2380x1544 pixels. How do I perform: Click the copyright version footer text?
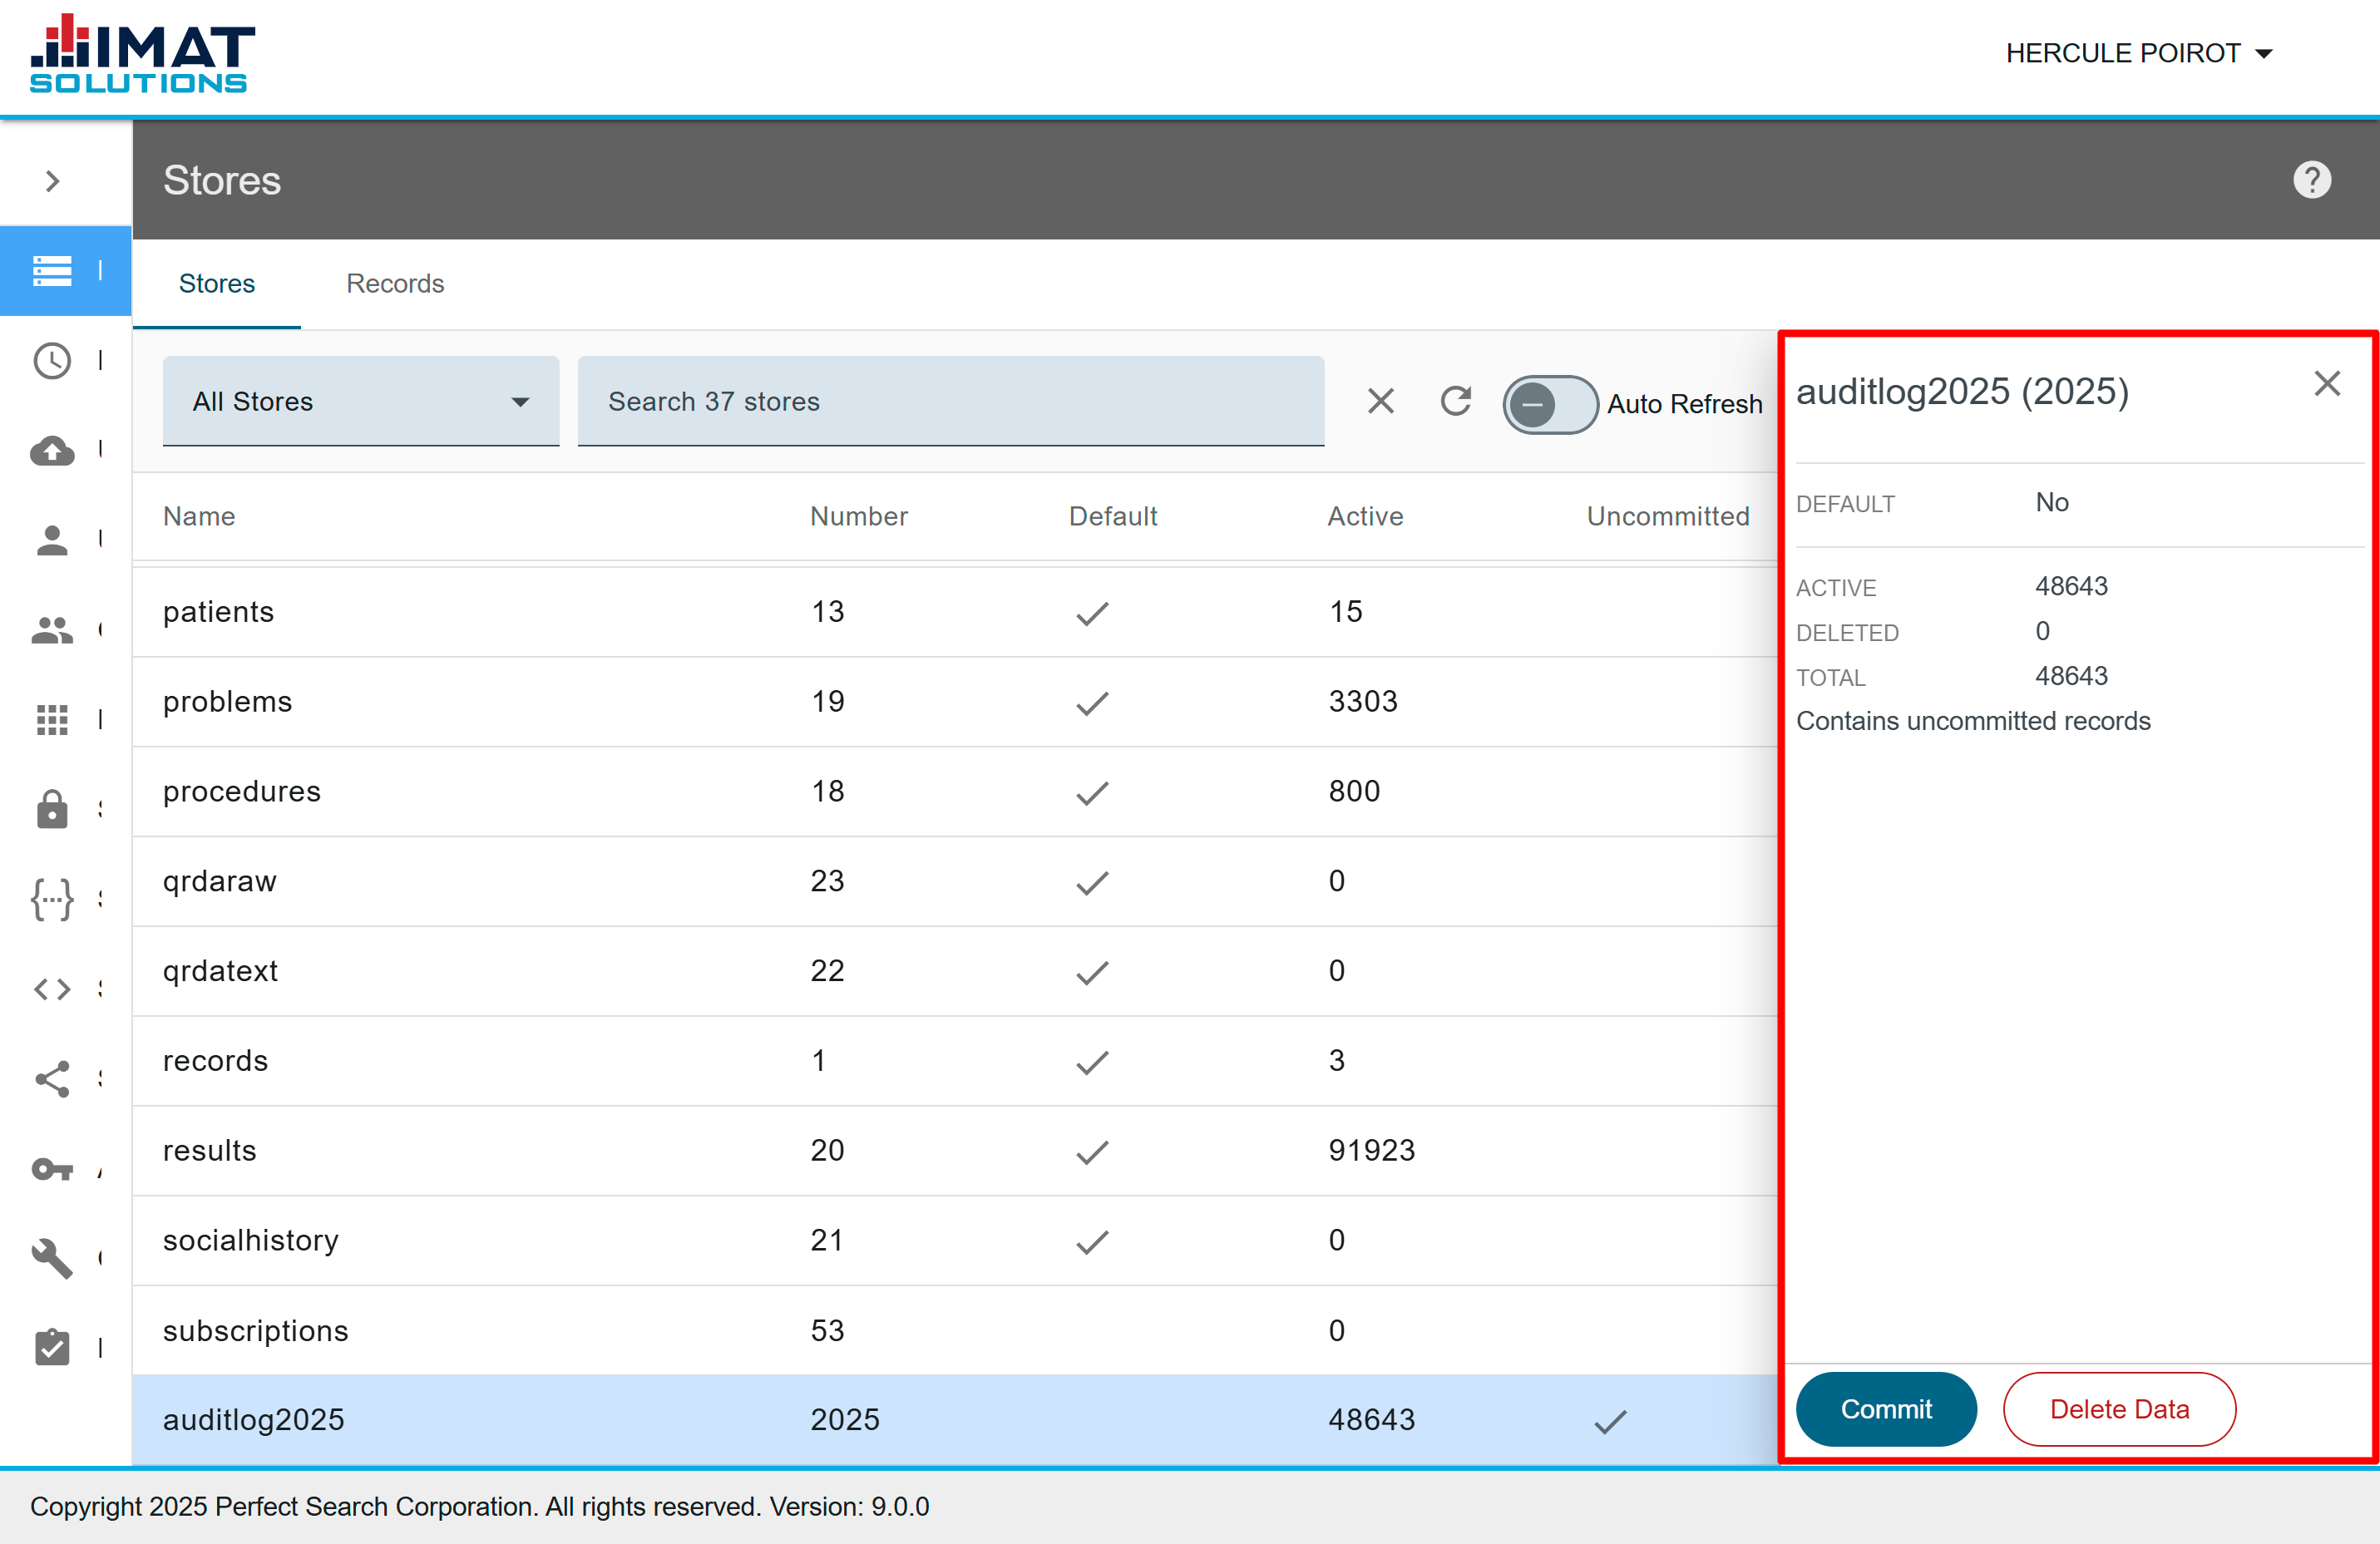pos(480,1506)
